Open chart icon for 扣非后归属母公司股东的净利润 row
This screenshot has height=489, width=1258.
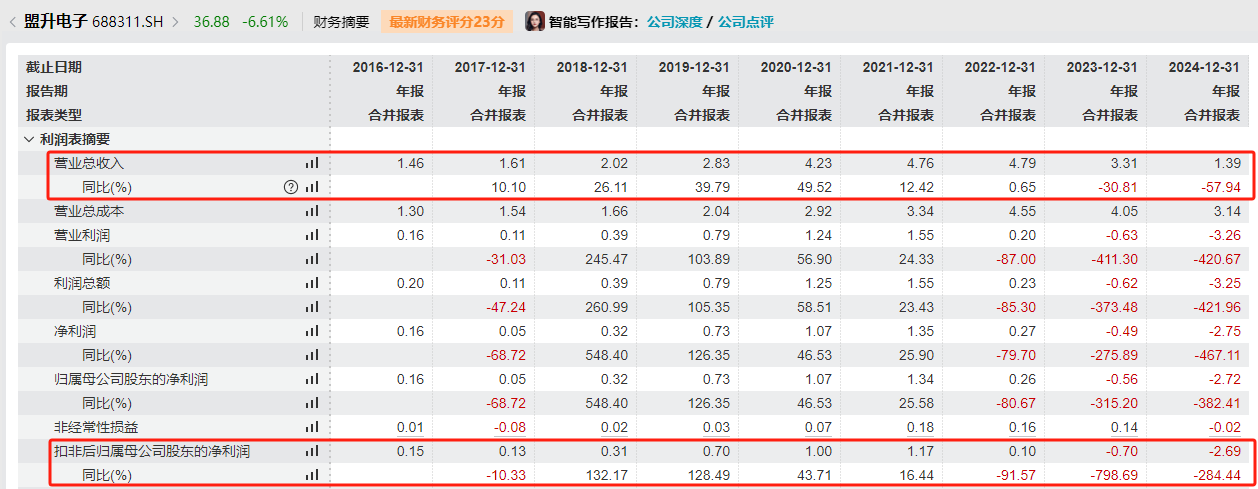(312, 451)
